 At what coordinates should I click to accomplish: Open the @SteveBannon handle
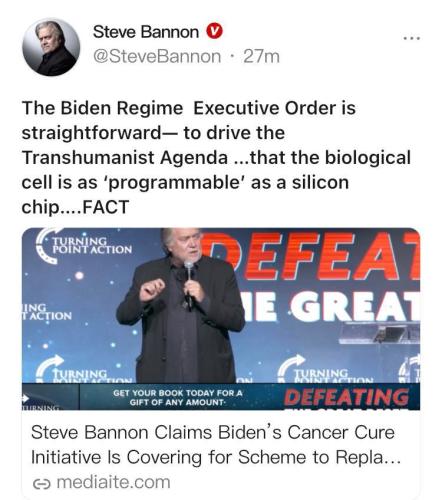point(157,57)
